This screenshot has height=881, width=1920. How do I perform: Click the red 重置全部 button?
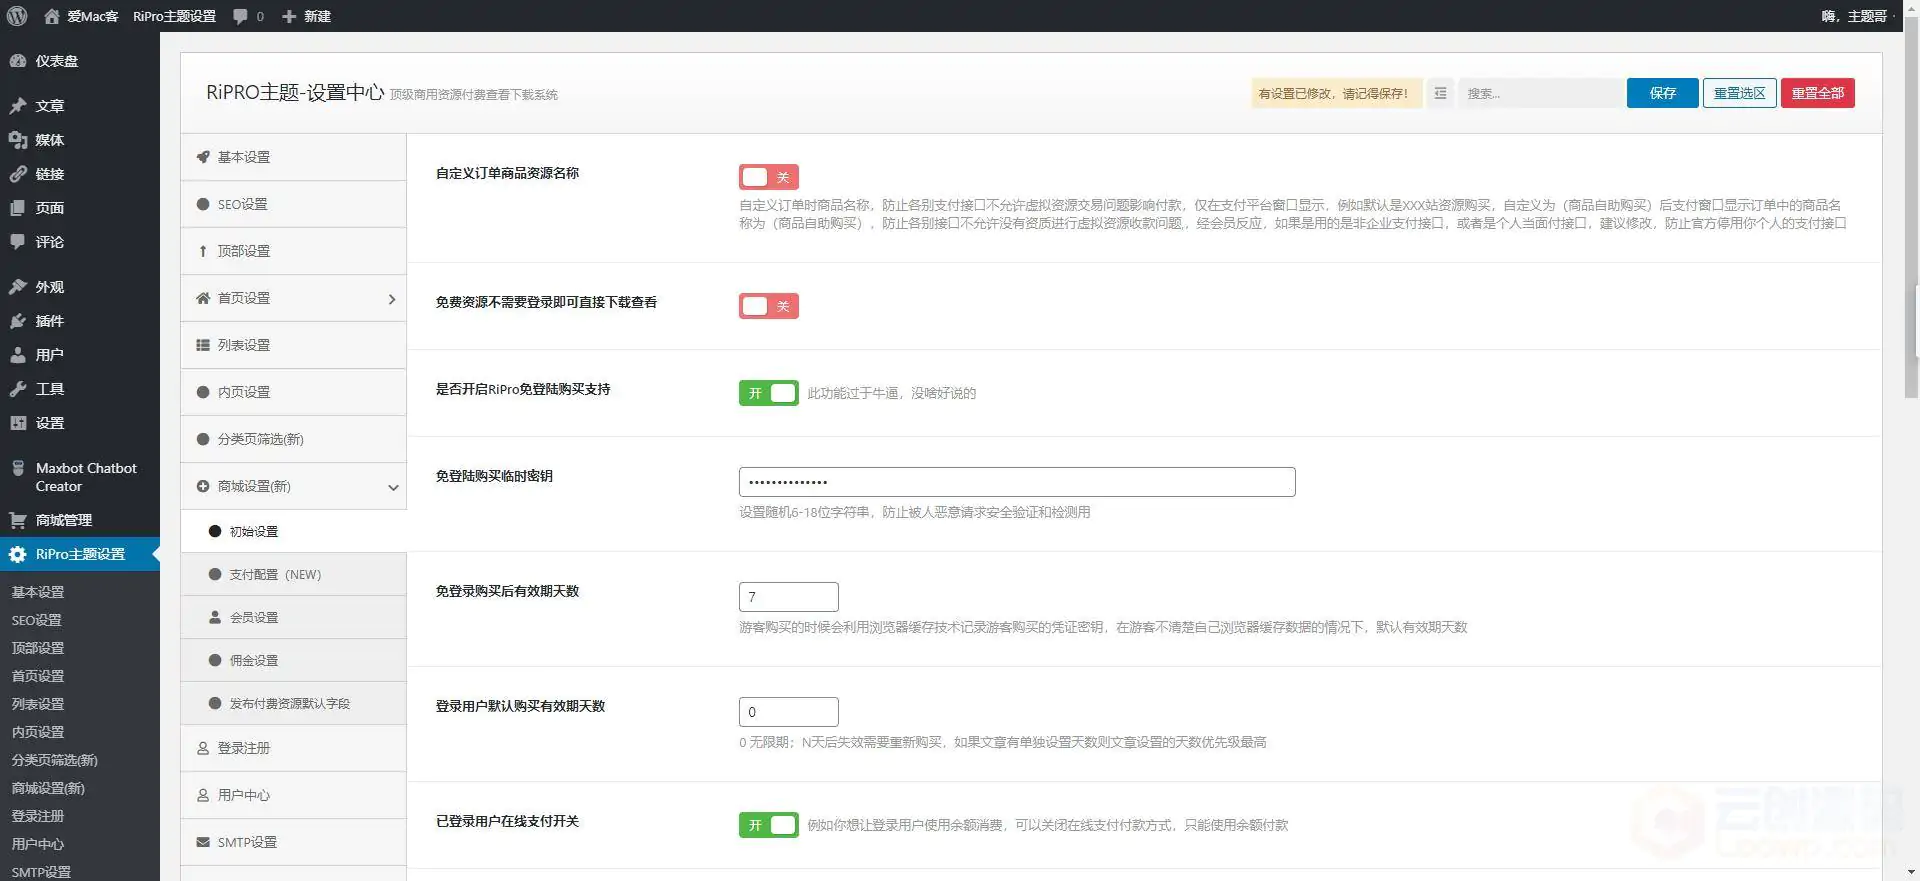tap(1817, 93)
